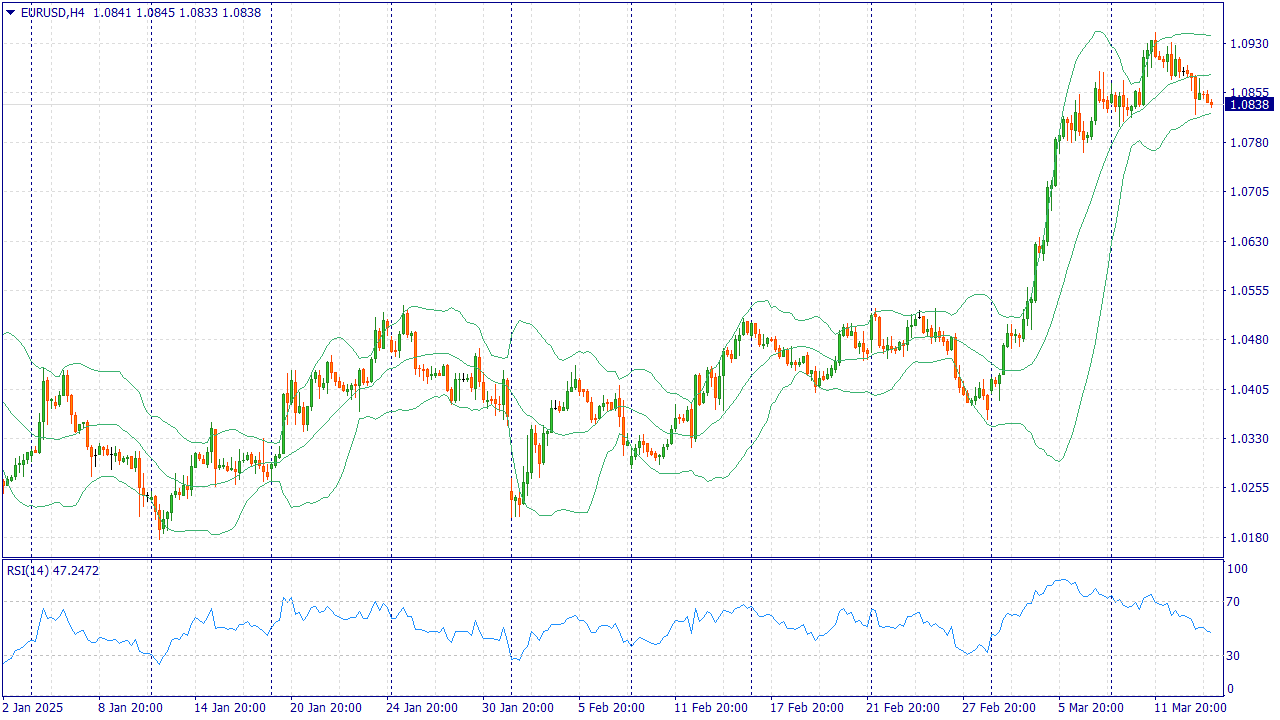This screenshot has width=1280, height=720.
Task: Select the 14 Jan 20:00 time label
Action: (230, 708)
